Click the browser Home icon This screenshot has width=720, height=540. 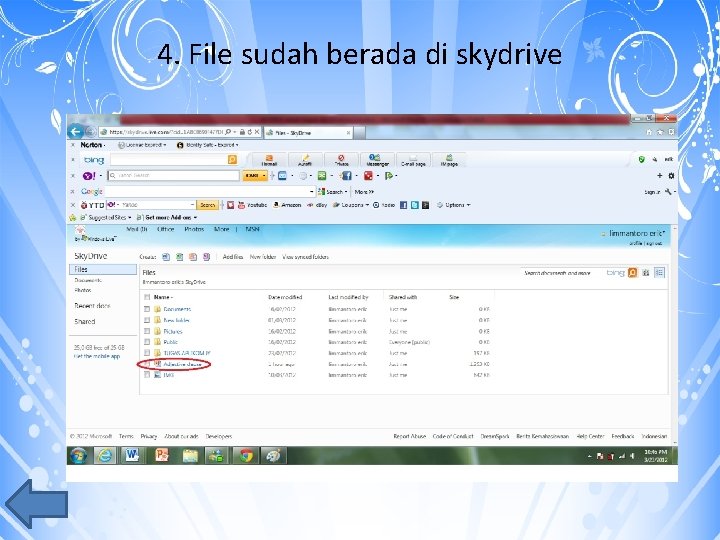[649, 132]
